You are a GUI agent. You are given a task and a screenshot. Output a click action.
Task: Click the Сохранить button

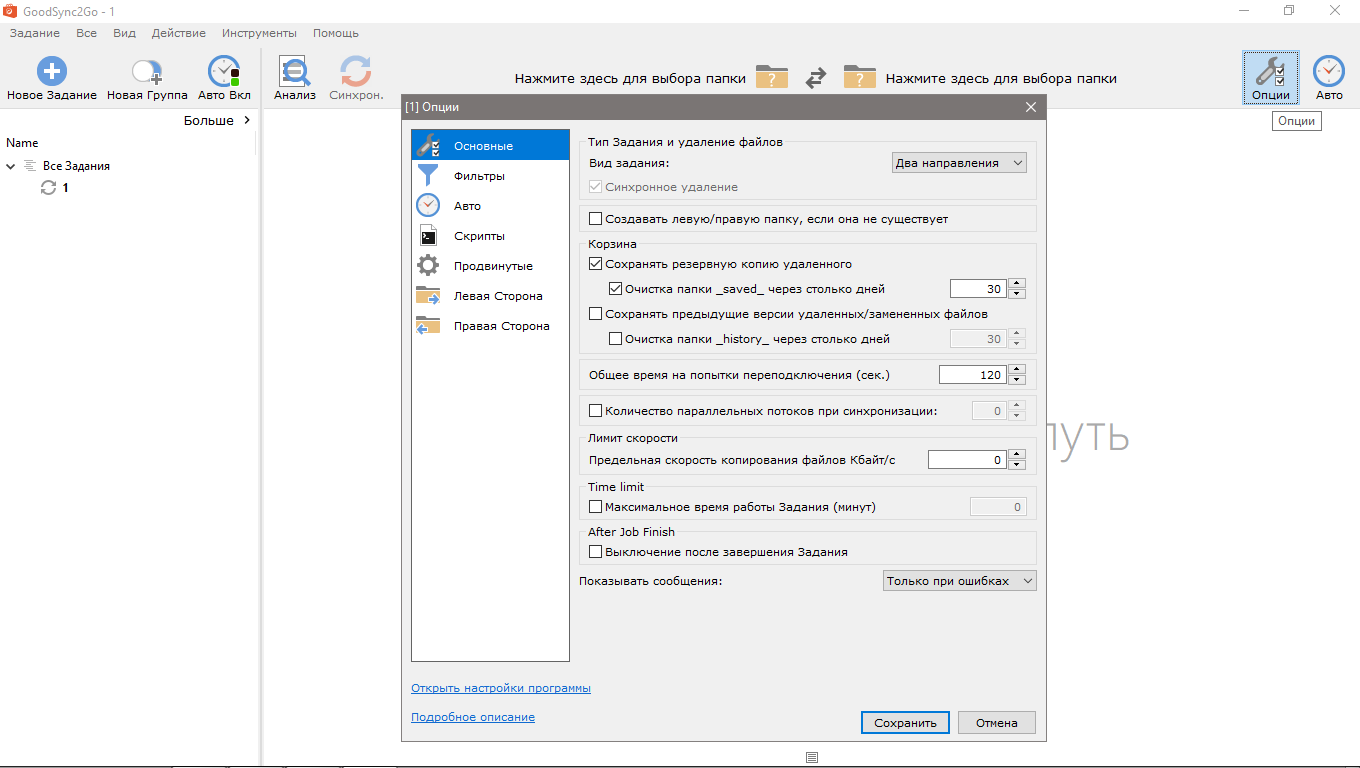(905, 723)
